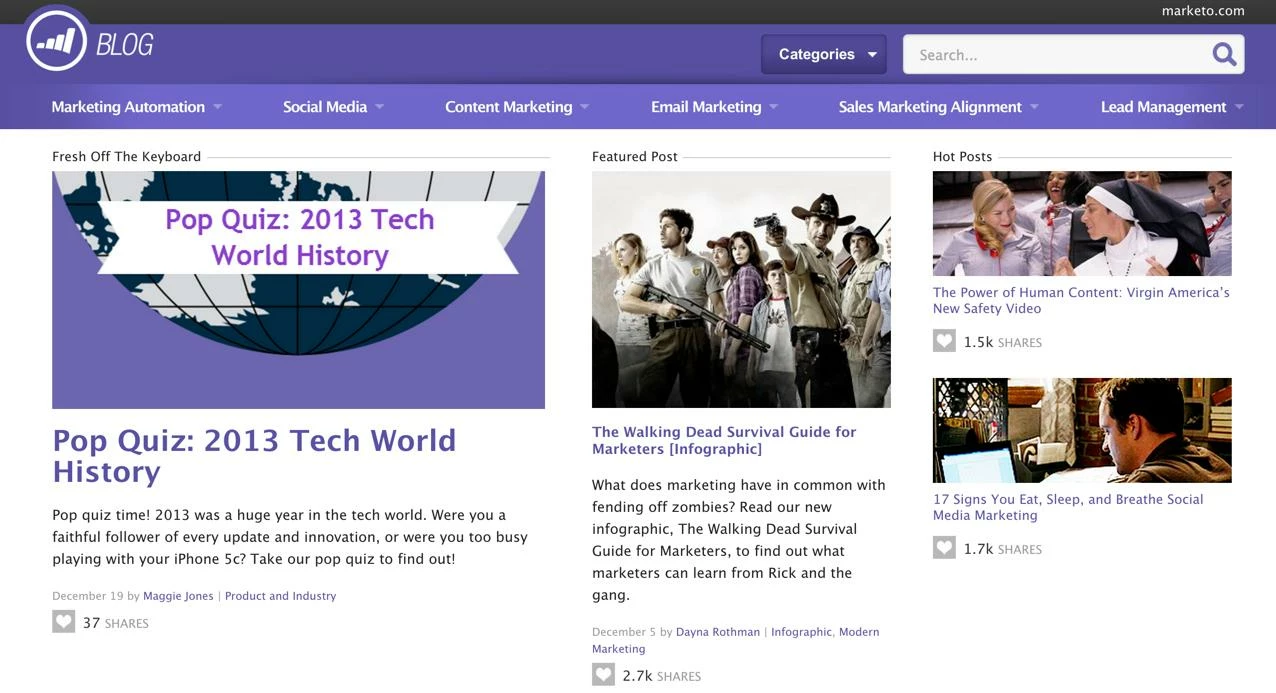Click the Marketo logo icon
The height and width of the screenshot is (693, 1276).
57,40
